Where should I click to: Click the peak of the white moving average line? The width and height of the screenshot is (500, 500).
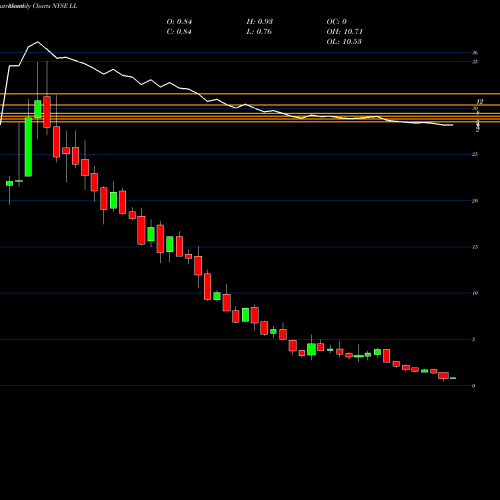(37, 42)
